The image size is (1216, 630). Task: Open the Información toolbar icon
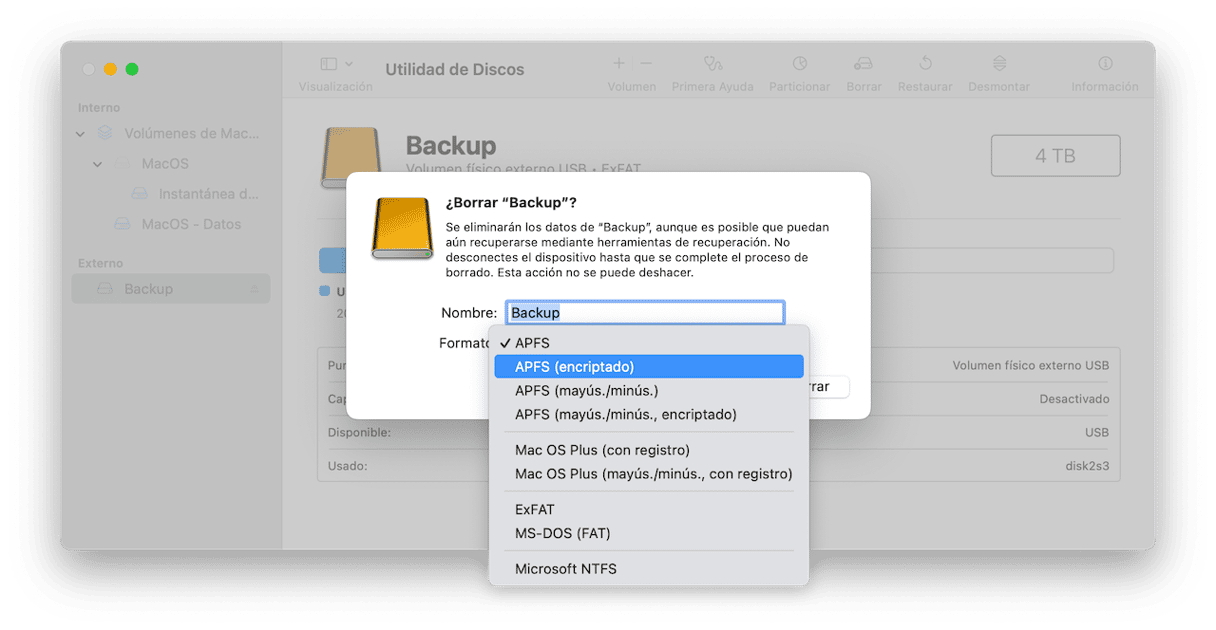coord(1104,64)
